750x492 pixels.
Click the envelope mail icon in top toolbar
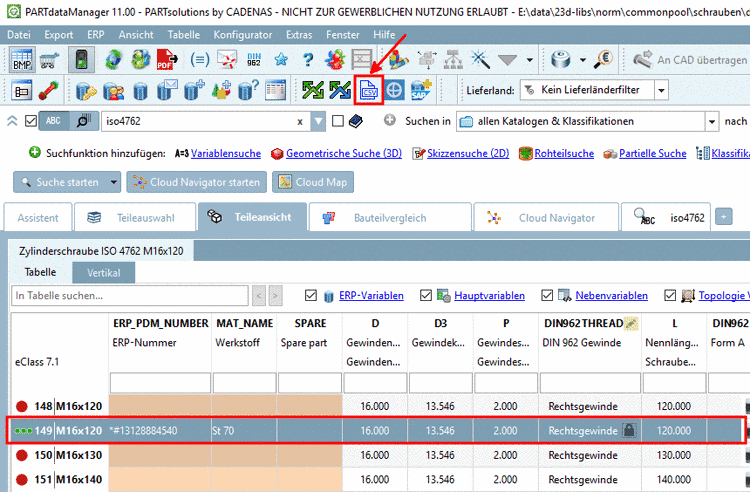[x=227, y=60]
